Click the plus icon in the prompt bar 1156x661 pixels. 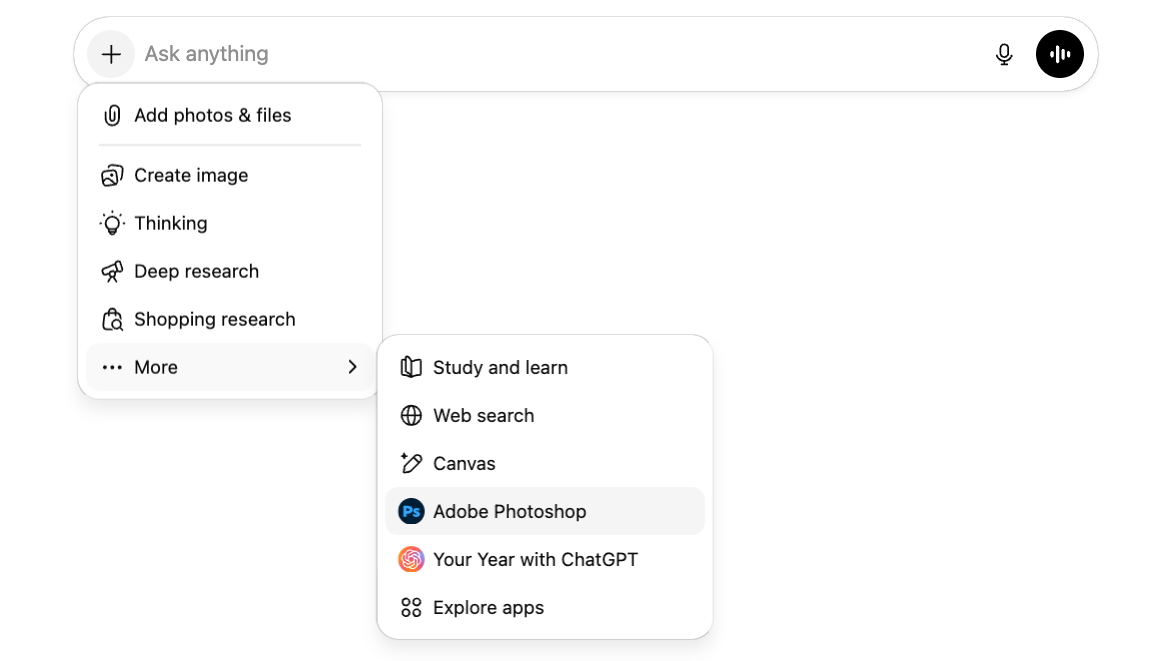[x=111, y=54]
